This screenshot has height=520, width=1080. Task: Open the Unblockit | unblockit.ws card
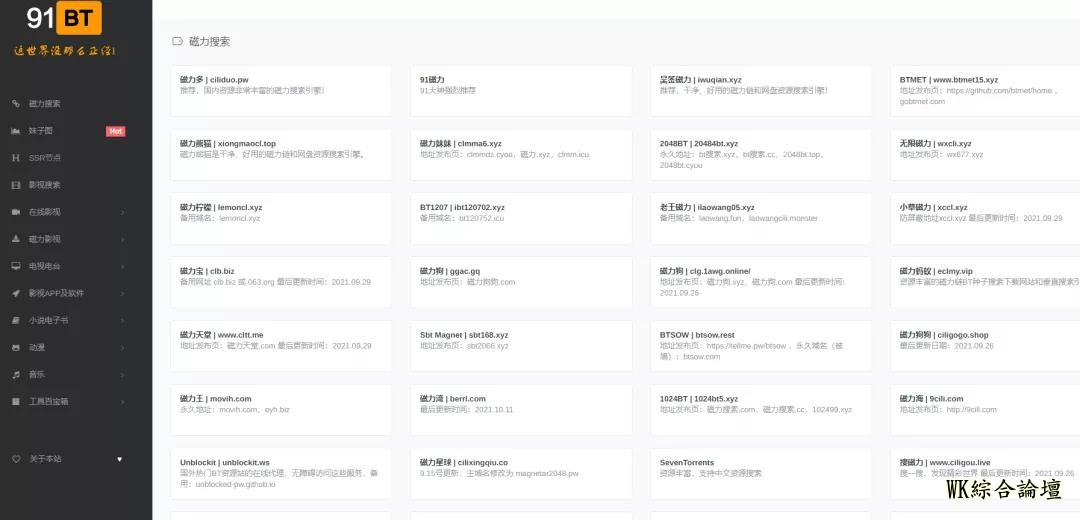[x=281, y=473]
